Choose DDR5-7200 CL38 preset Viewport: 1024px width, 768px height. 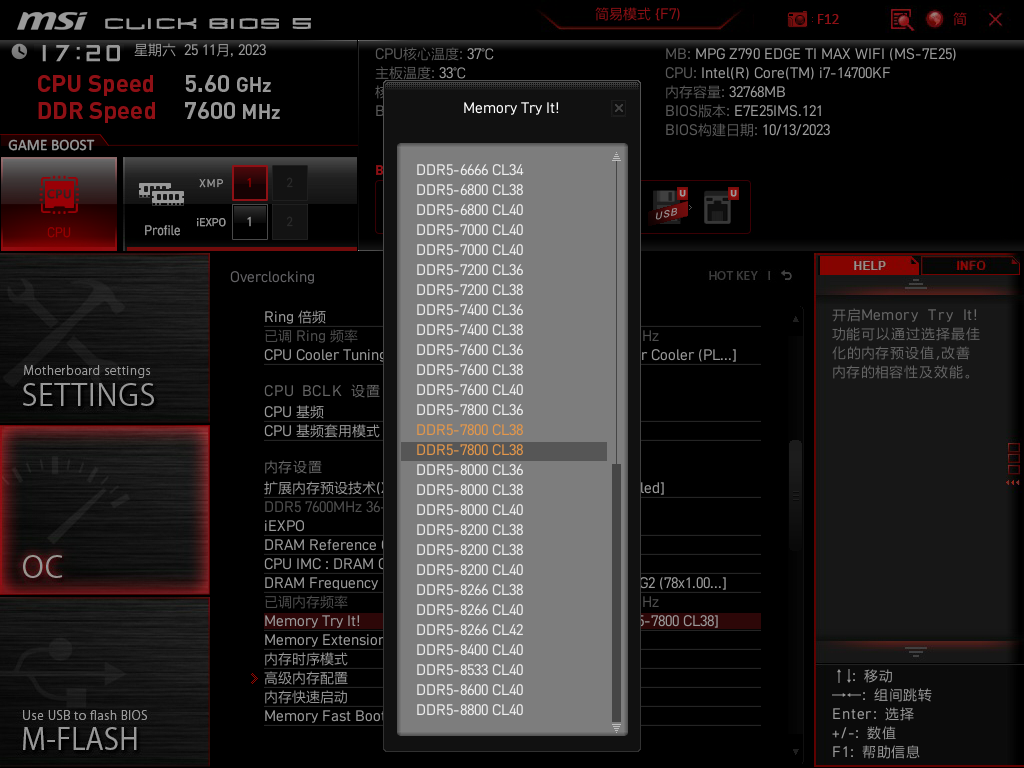pos(470,290)
